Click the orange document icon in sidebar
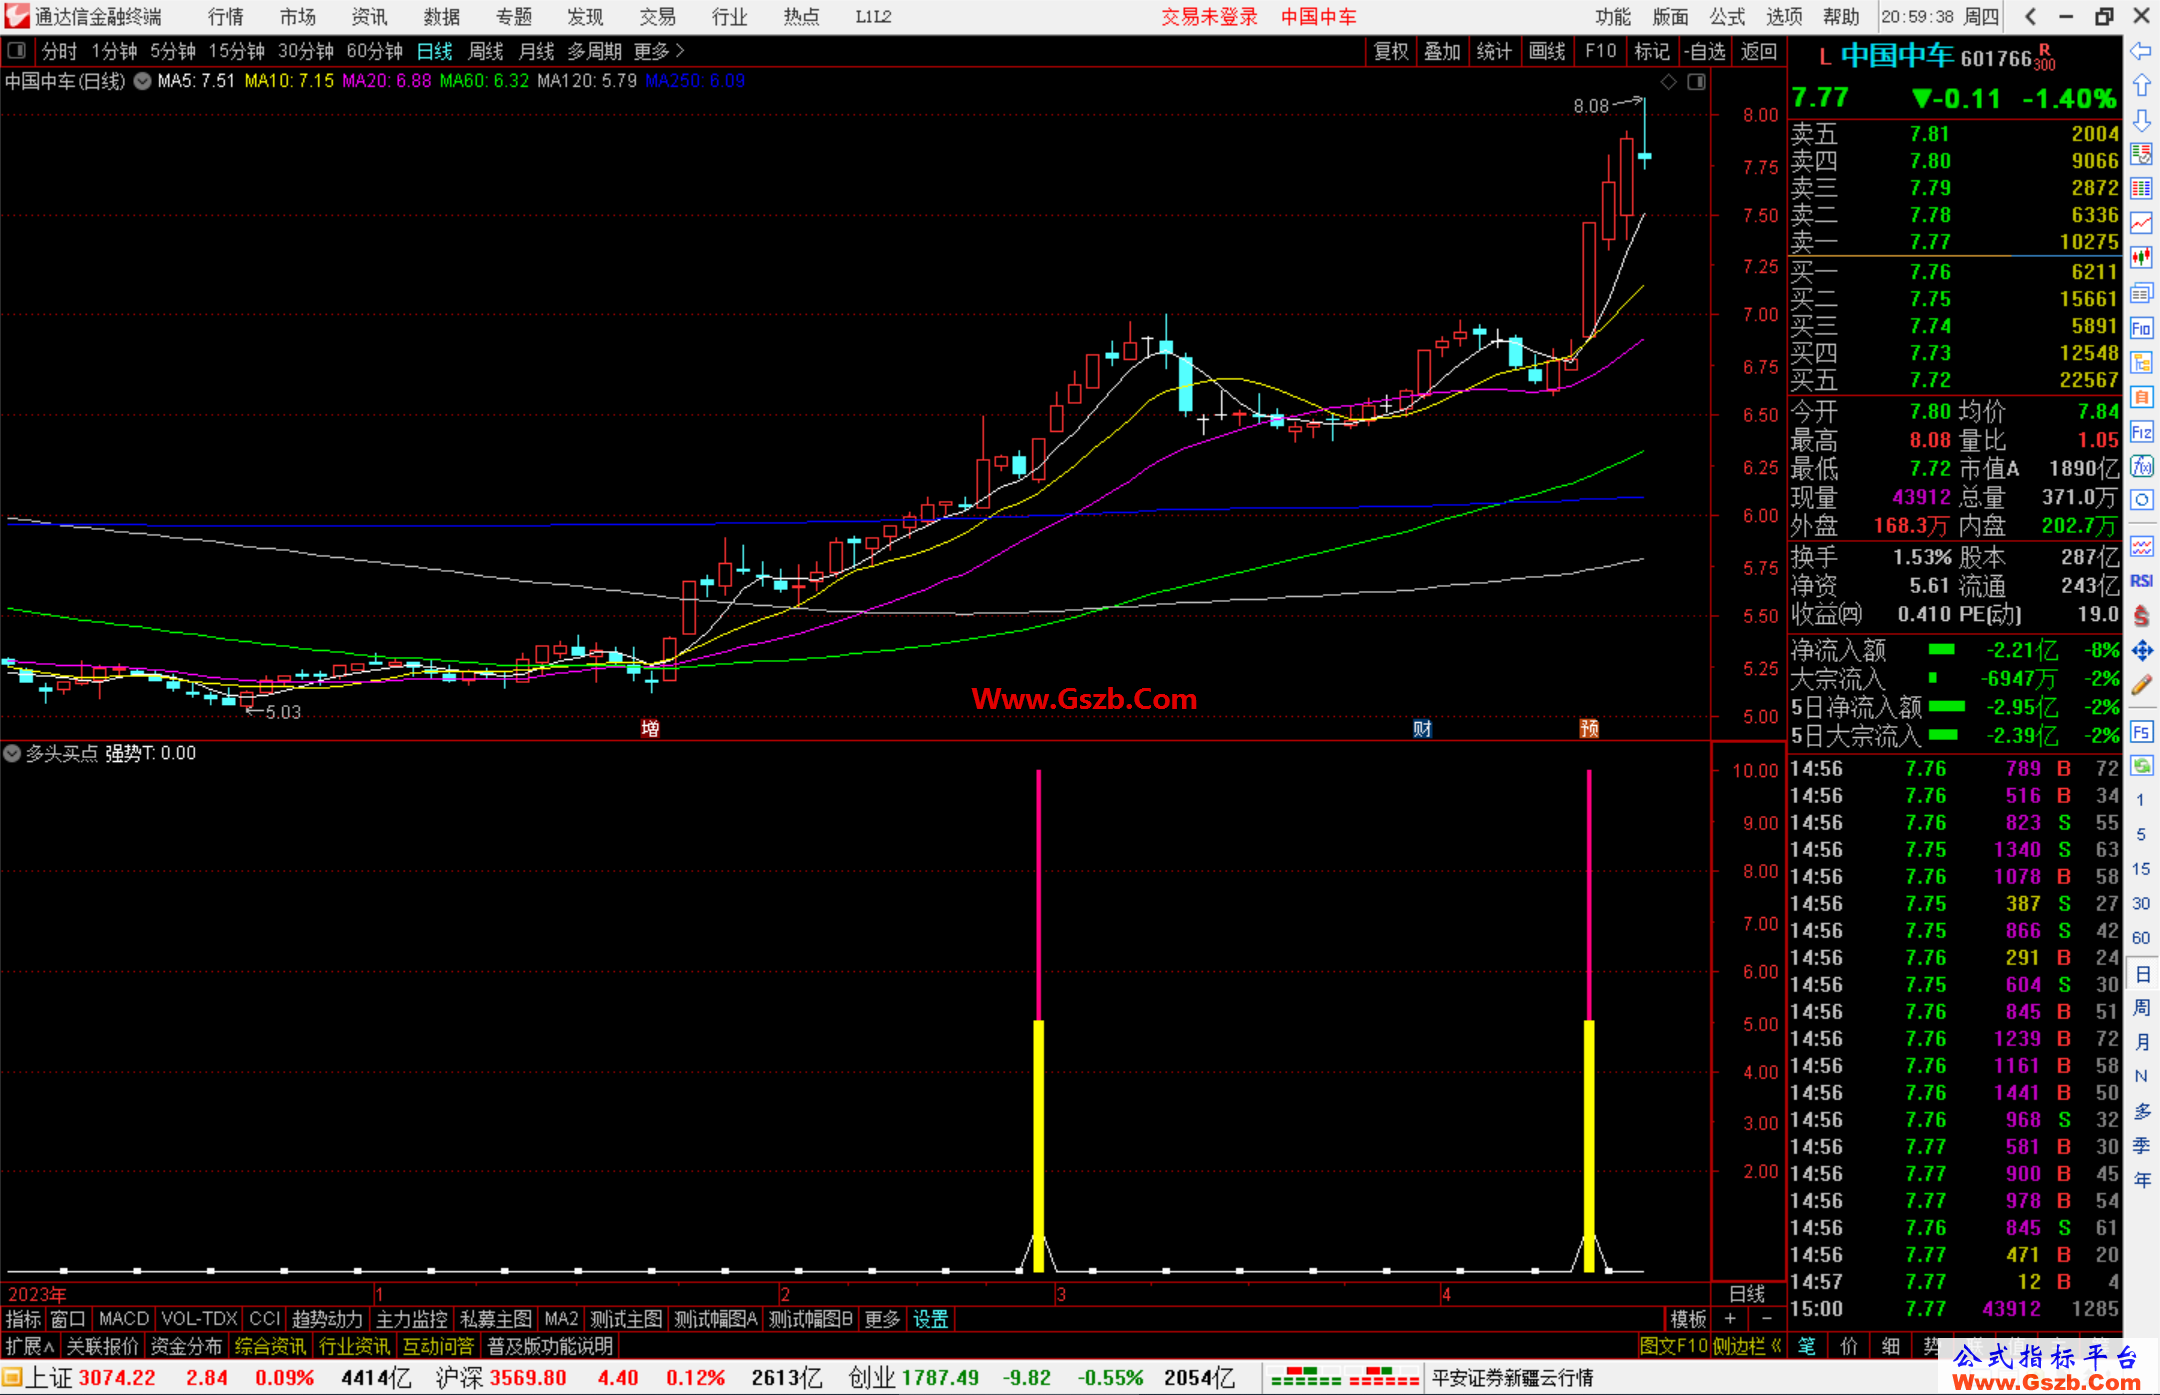 click(2141, 397)
